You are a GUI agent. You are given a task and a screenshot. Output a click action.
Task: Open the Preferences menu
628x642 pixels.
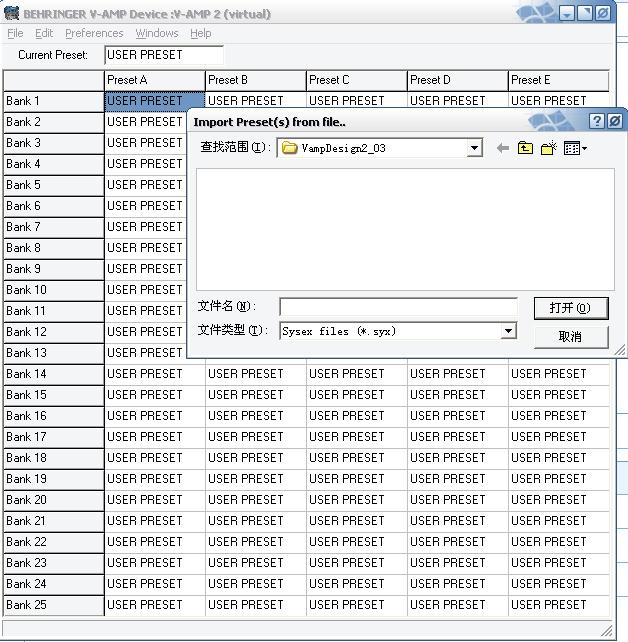coord(94,33)
